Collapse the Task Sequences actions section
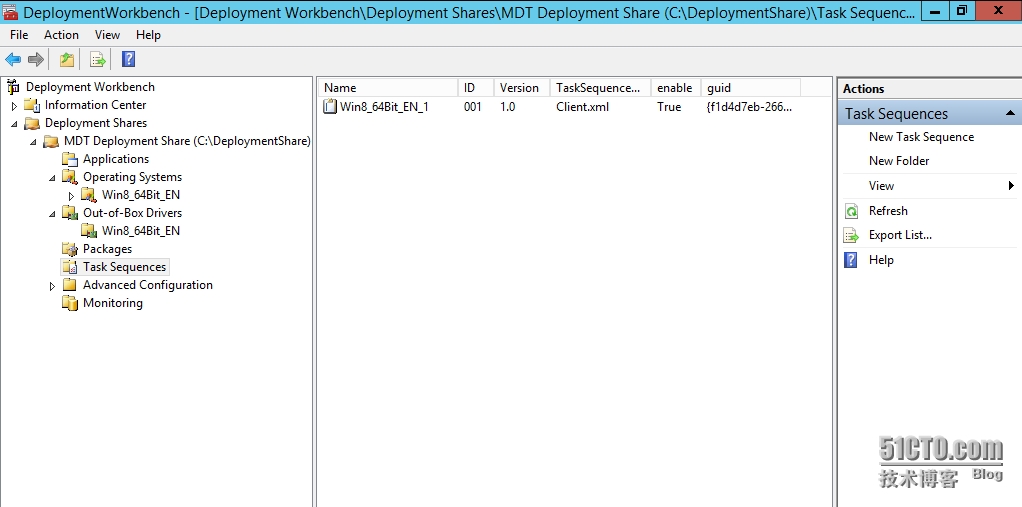 (1010, 113)
